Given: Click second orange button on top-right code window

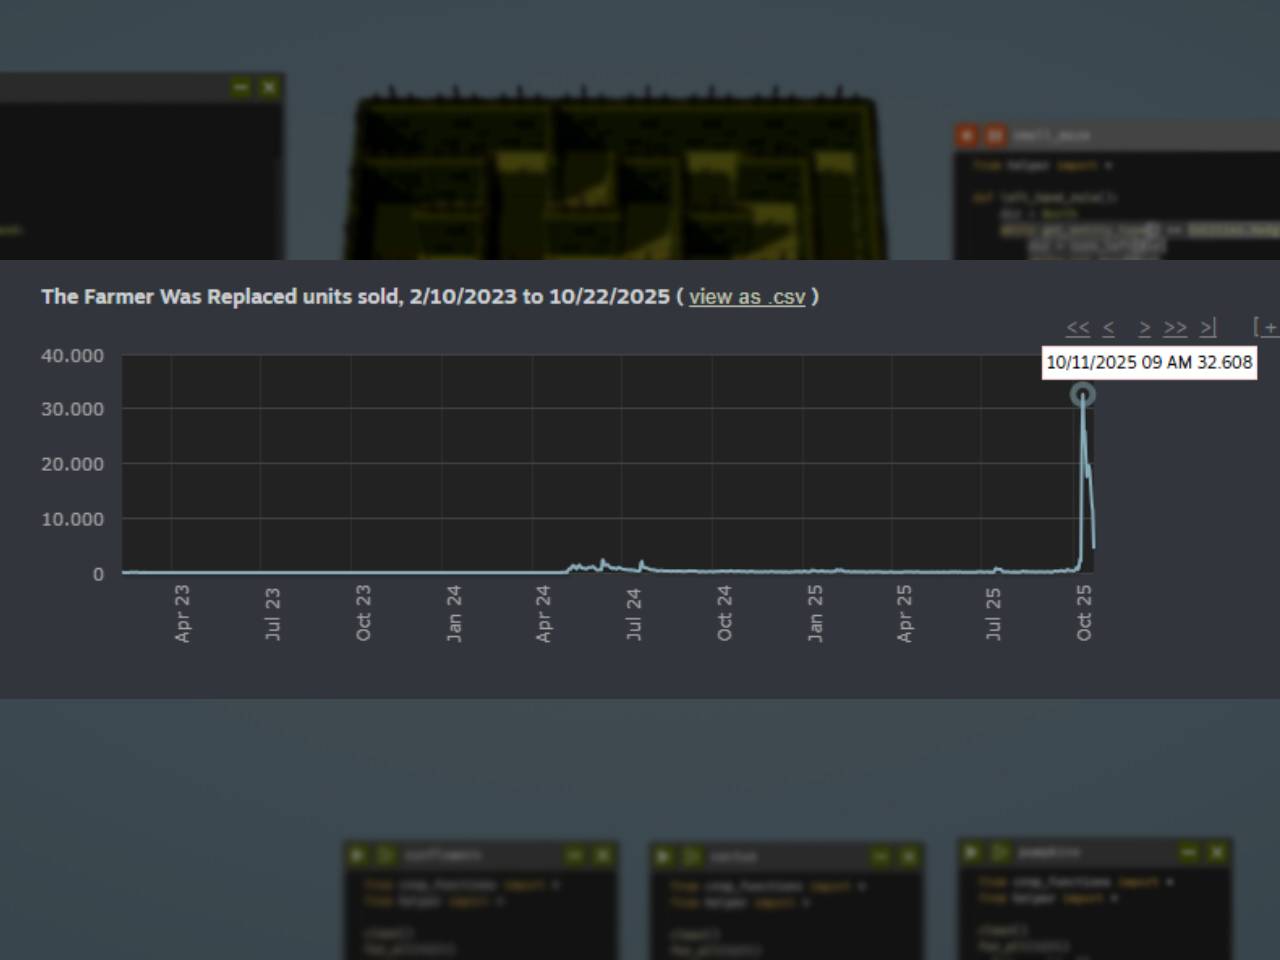Looking at the screenshot, I should [995, 135].
